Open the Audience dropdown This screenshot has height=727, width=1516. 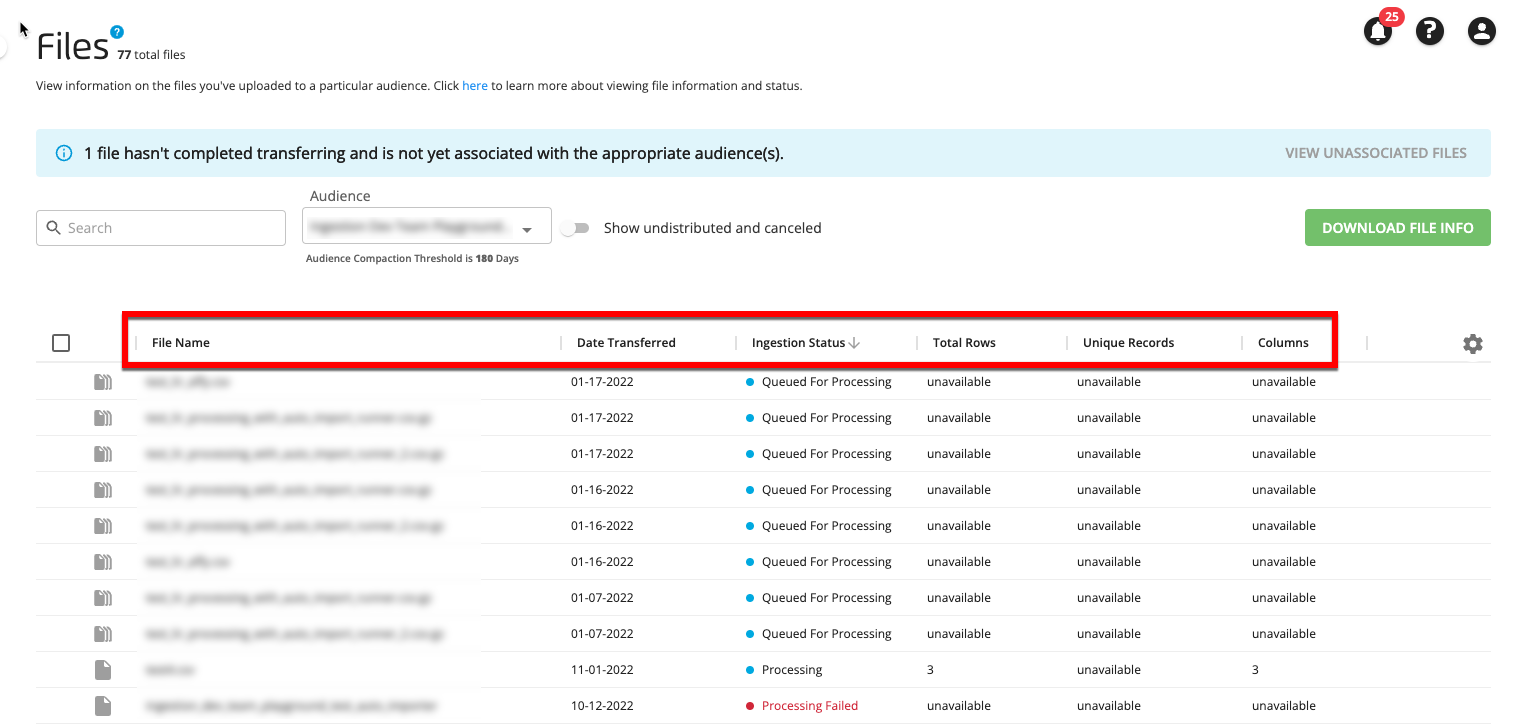[x=427, y=227]
